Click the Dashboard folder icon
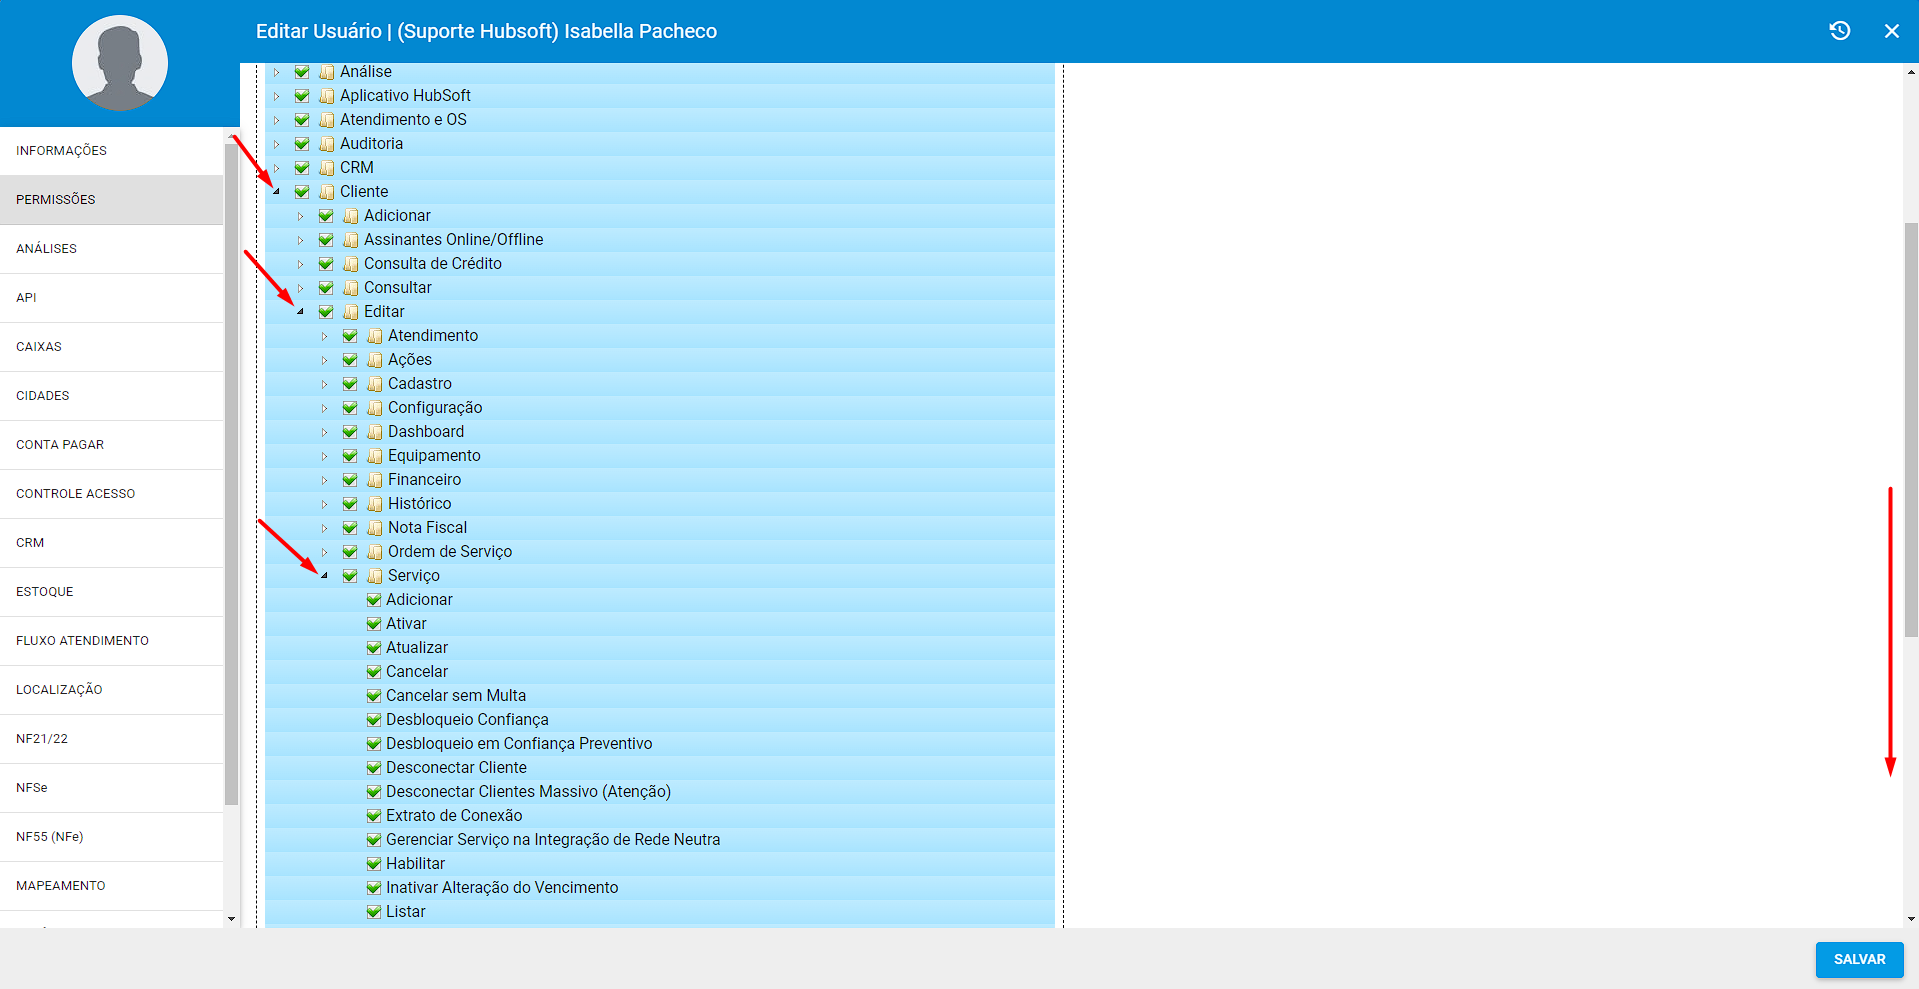 click(374, 432)
